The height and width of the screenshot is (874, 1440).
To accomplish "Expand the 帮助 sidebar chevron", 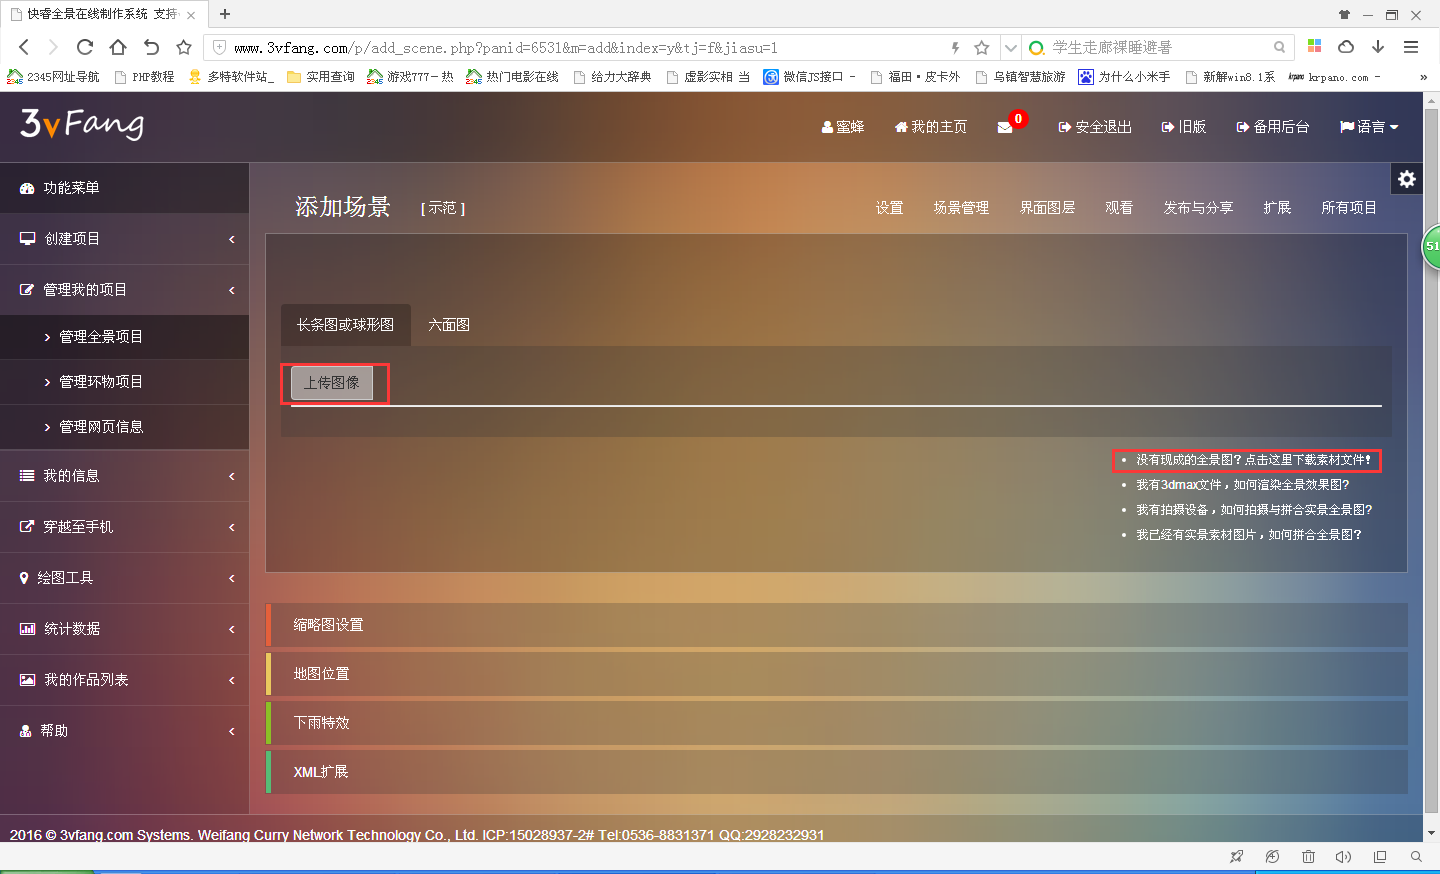I will pyautogui.click(x=232, y=731).
